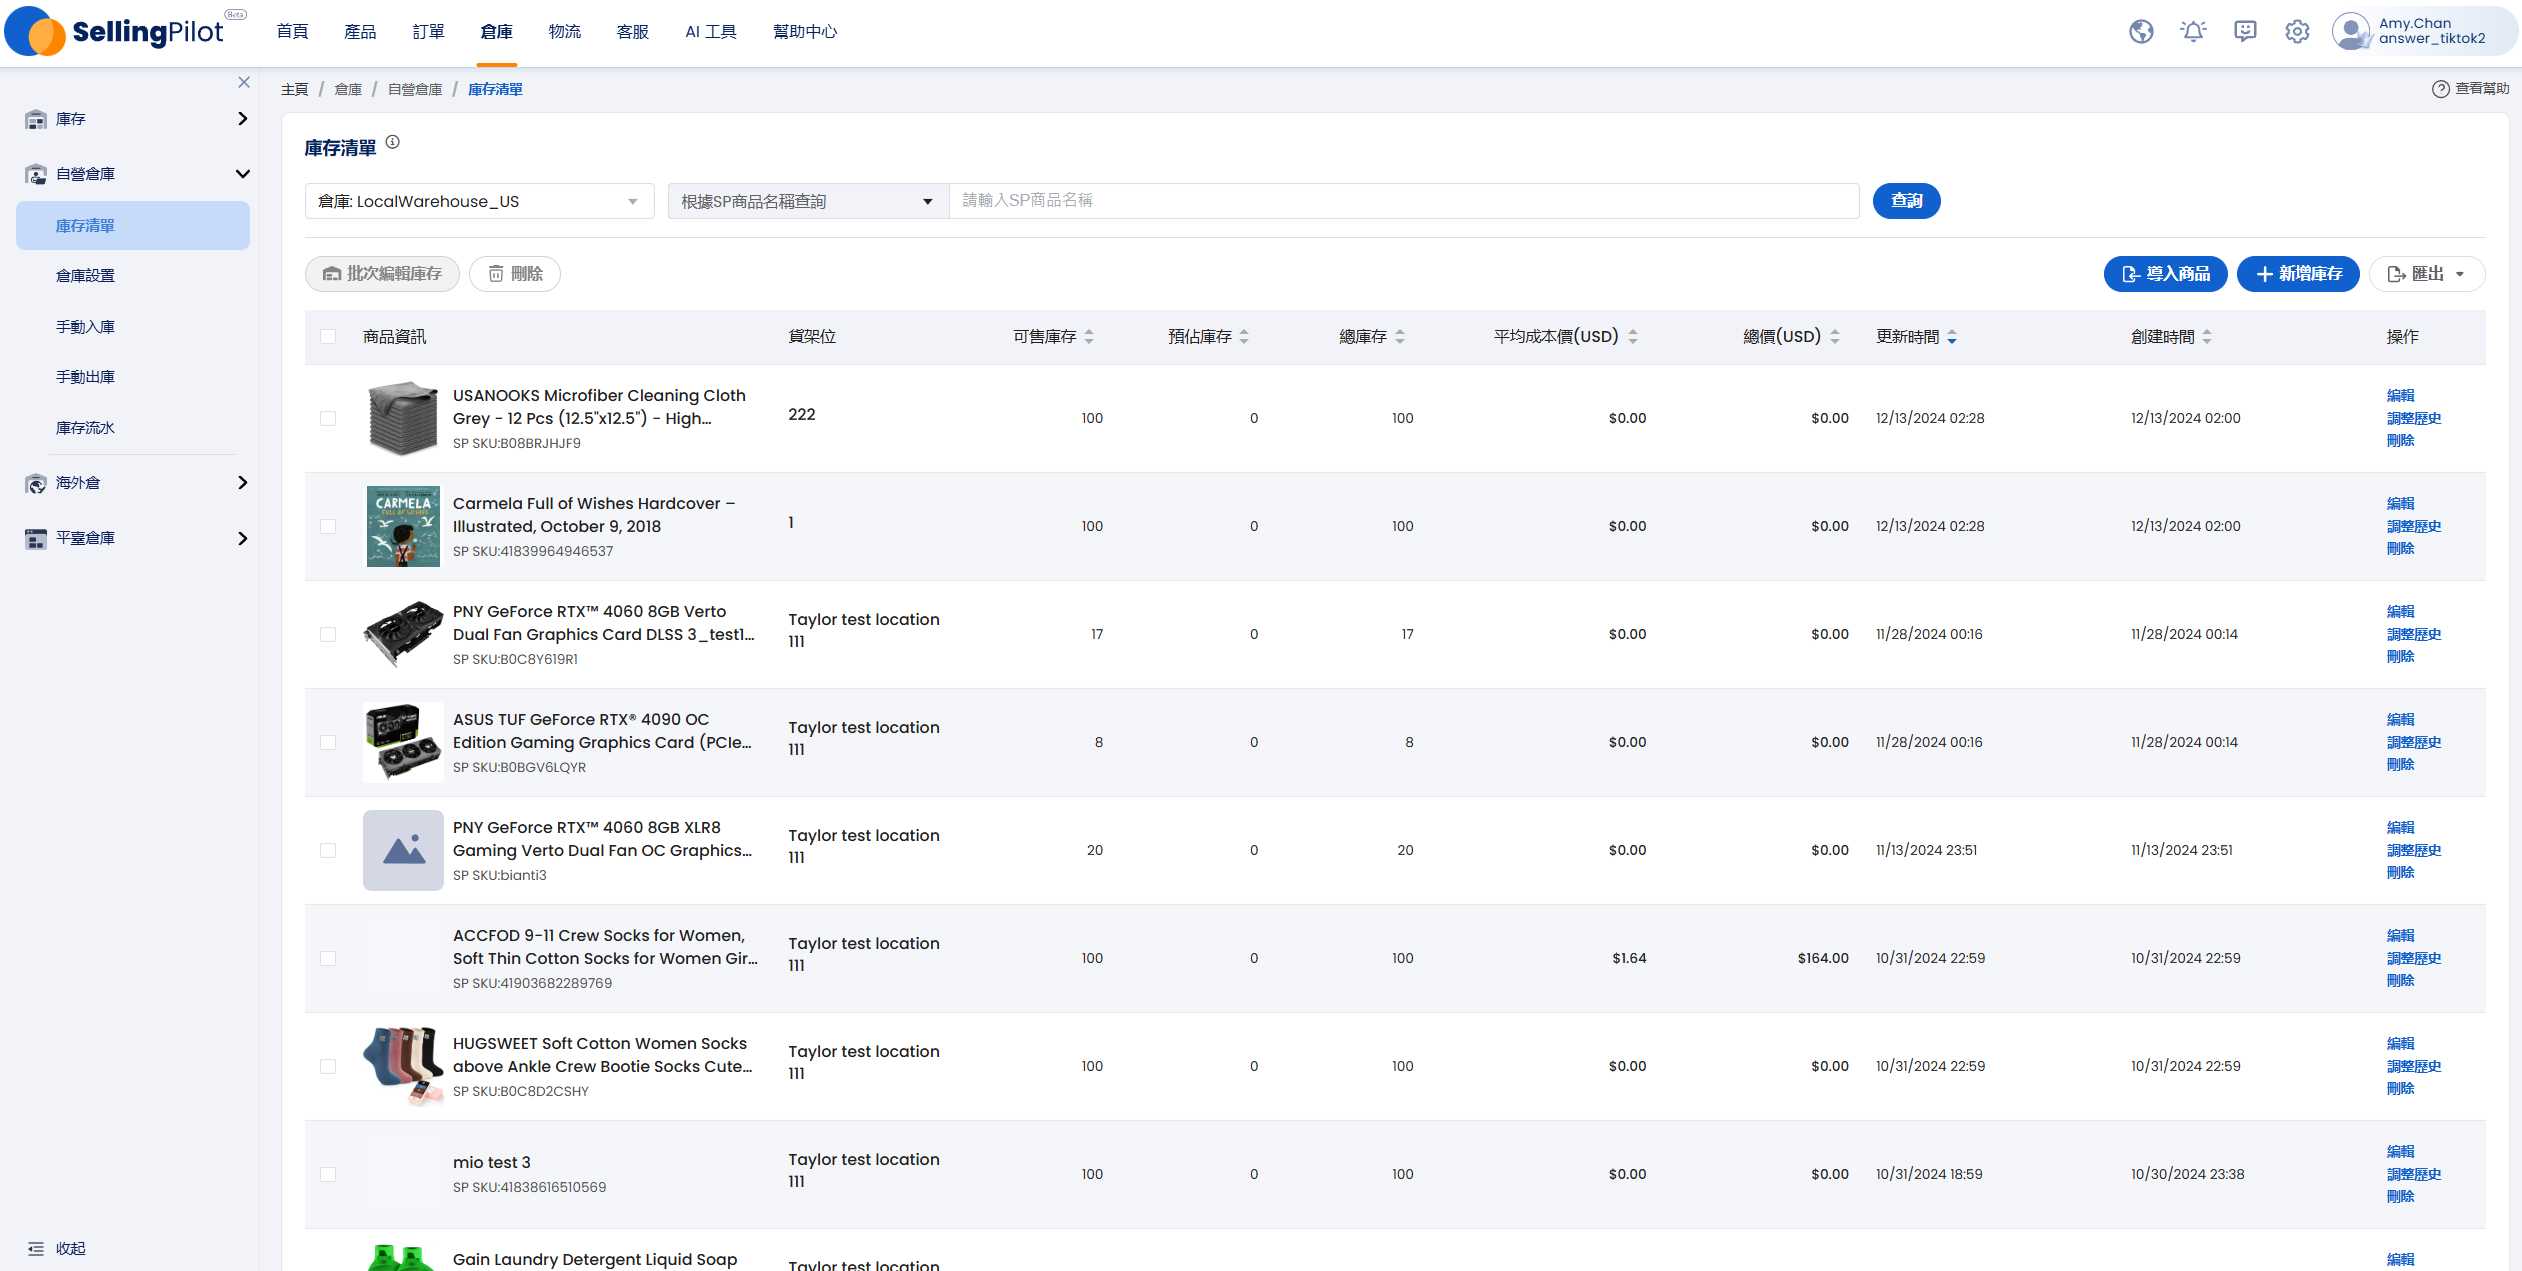Sort by 總庫存 column arrows
Screen dimensions: 2522x1271
point(1400,337)
